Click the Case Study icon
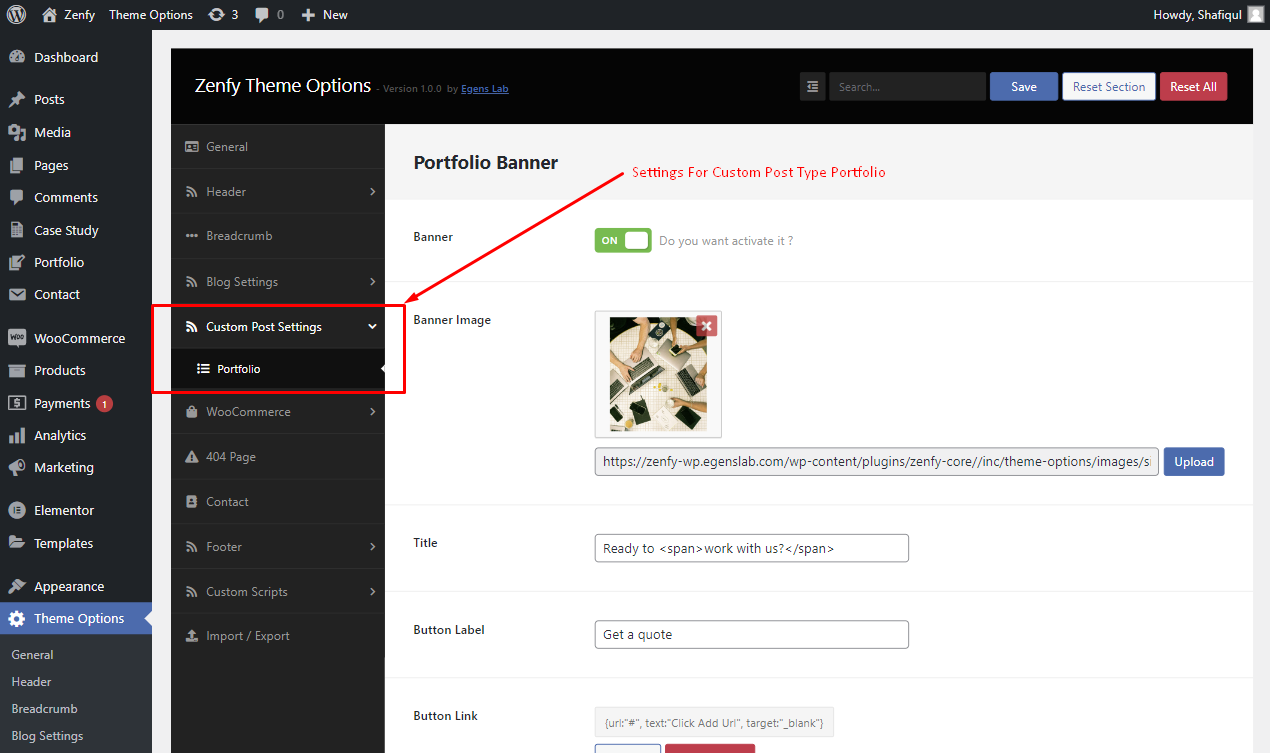 point(17,230)
